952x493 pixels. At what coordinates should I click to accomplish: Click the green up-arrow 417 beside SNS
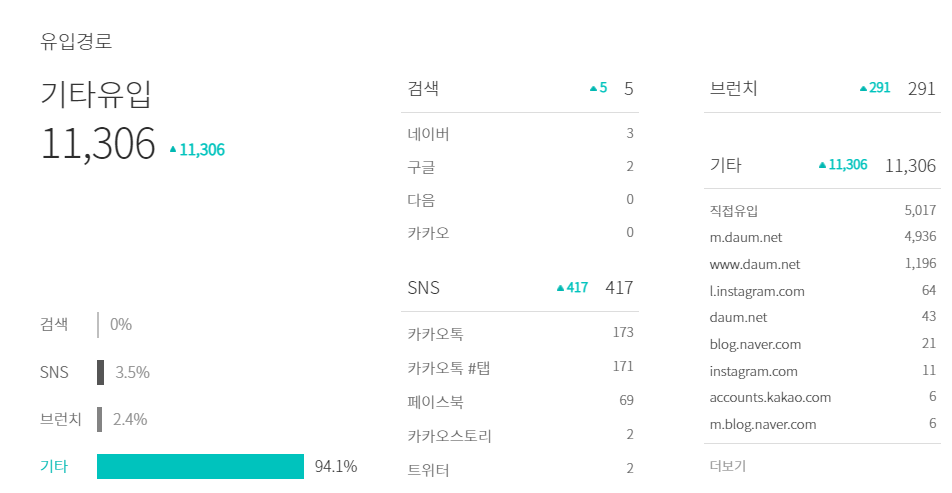coord(573,288)
